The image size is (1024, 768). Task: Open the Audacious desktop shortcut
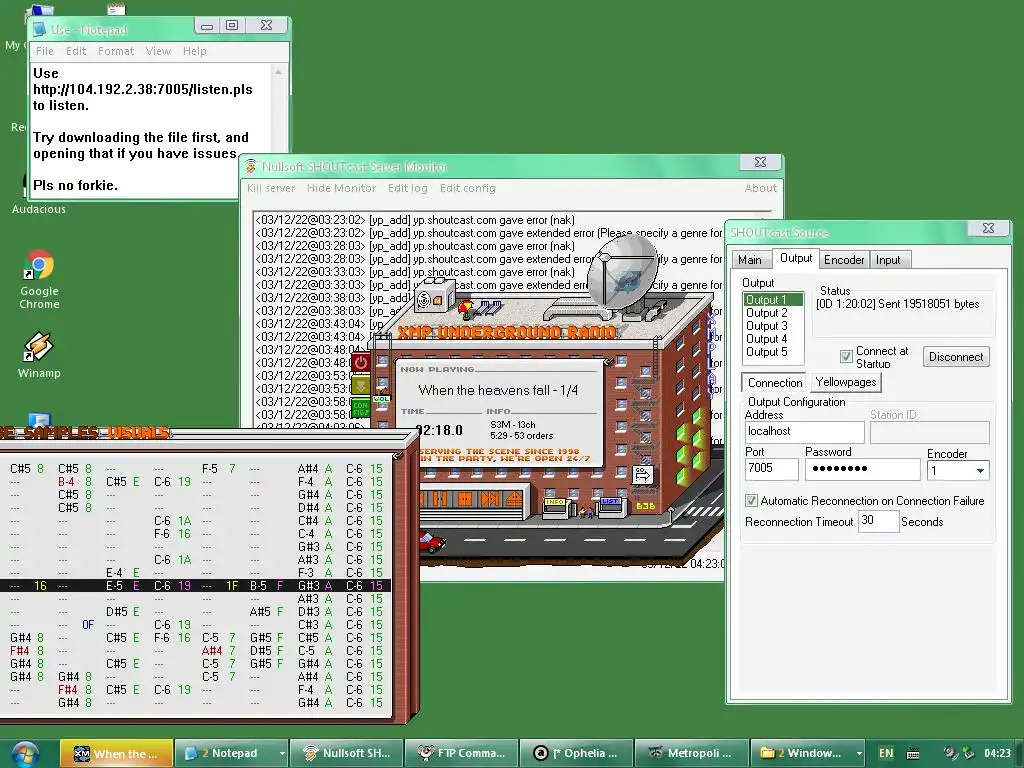click(39, 209)
